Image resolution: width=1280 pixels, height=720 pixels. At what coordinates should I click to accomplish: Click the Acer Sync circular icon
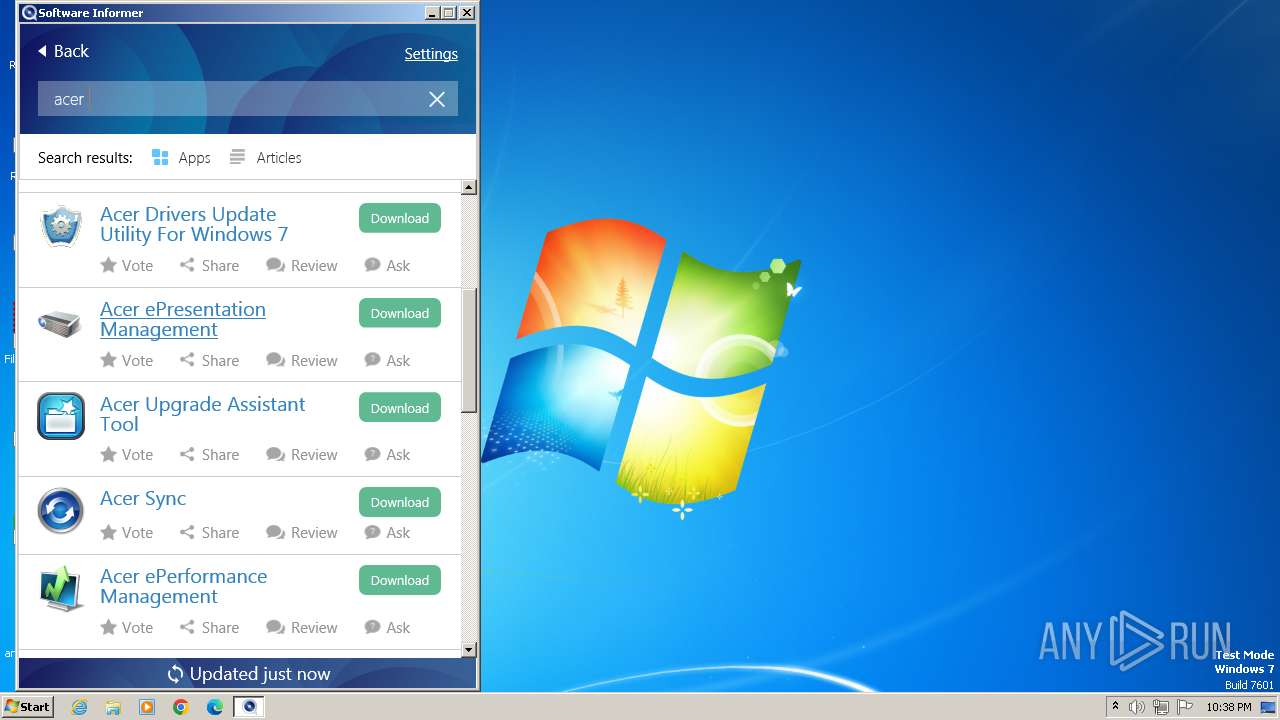[x=61, y=511]
